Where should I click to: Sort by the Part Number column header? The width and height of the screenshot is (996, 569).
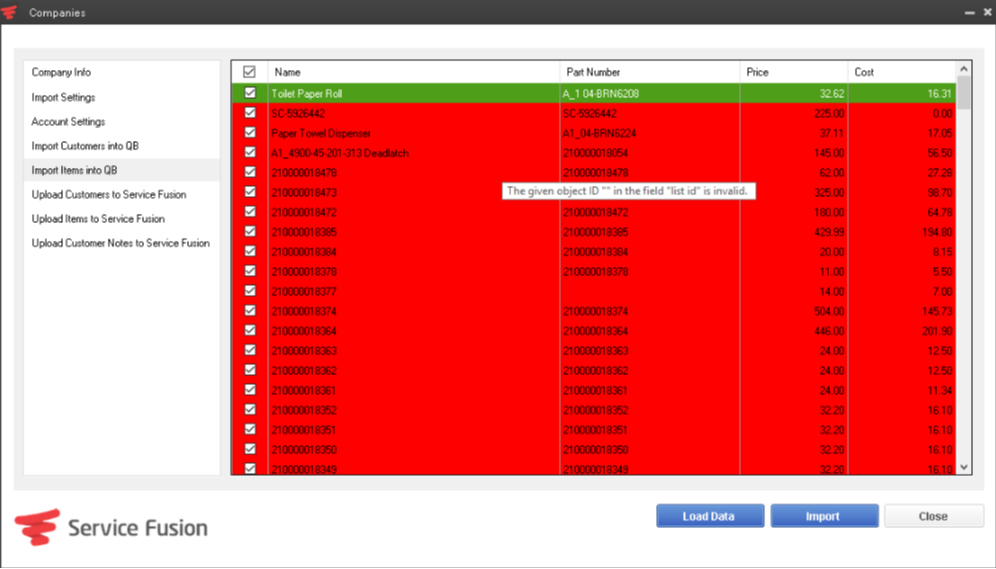click(650, 72)
